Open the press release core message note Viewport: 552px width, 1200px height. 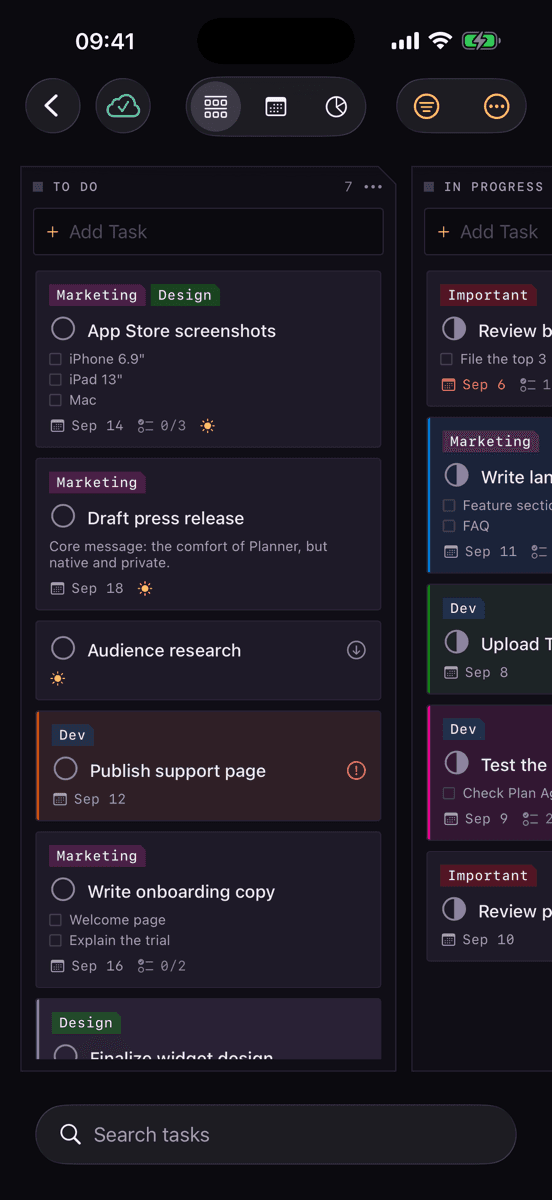(188, 555)
